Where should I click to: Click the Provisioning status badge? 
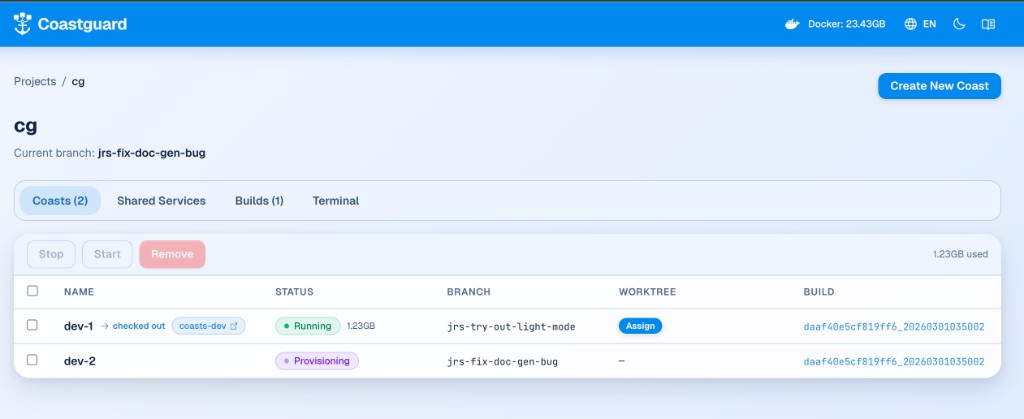[x=317, y=361]
